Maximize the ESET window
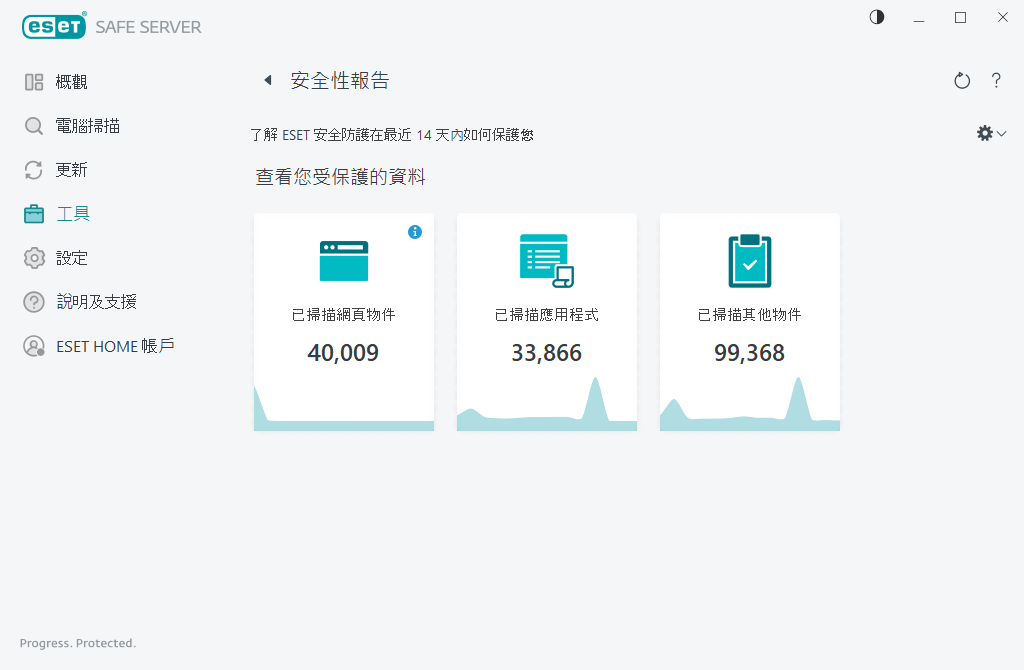 [960, 18]
